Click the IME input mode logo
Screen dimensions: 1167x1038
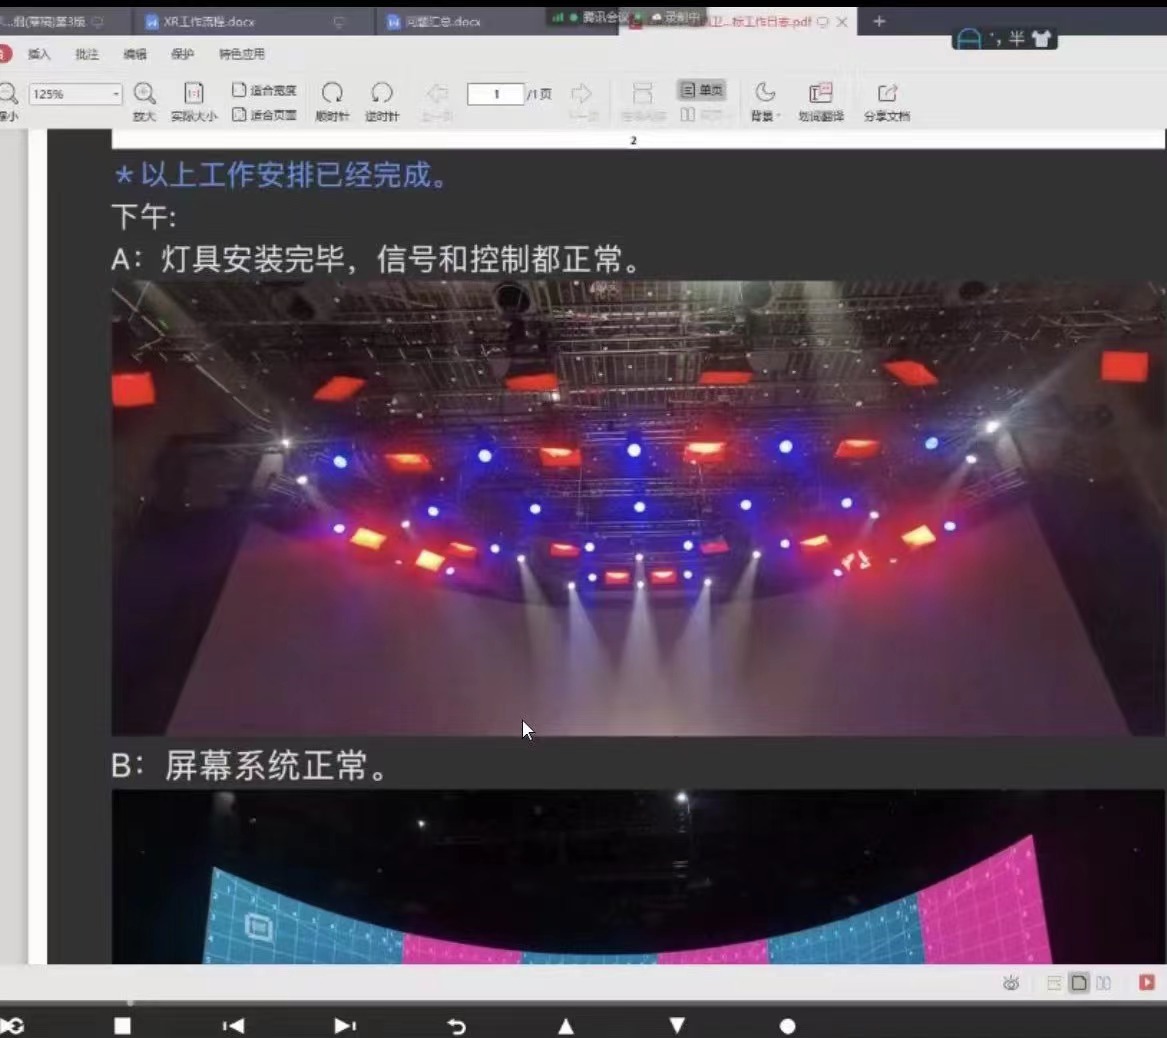[969, 39]
